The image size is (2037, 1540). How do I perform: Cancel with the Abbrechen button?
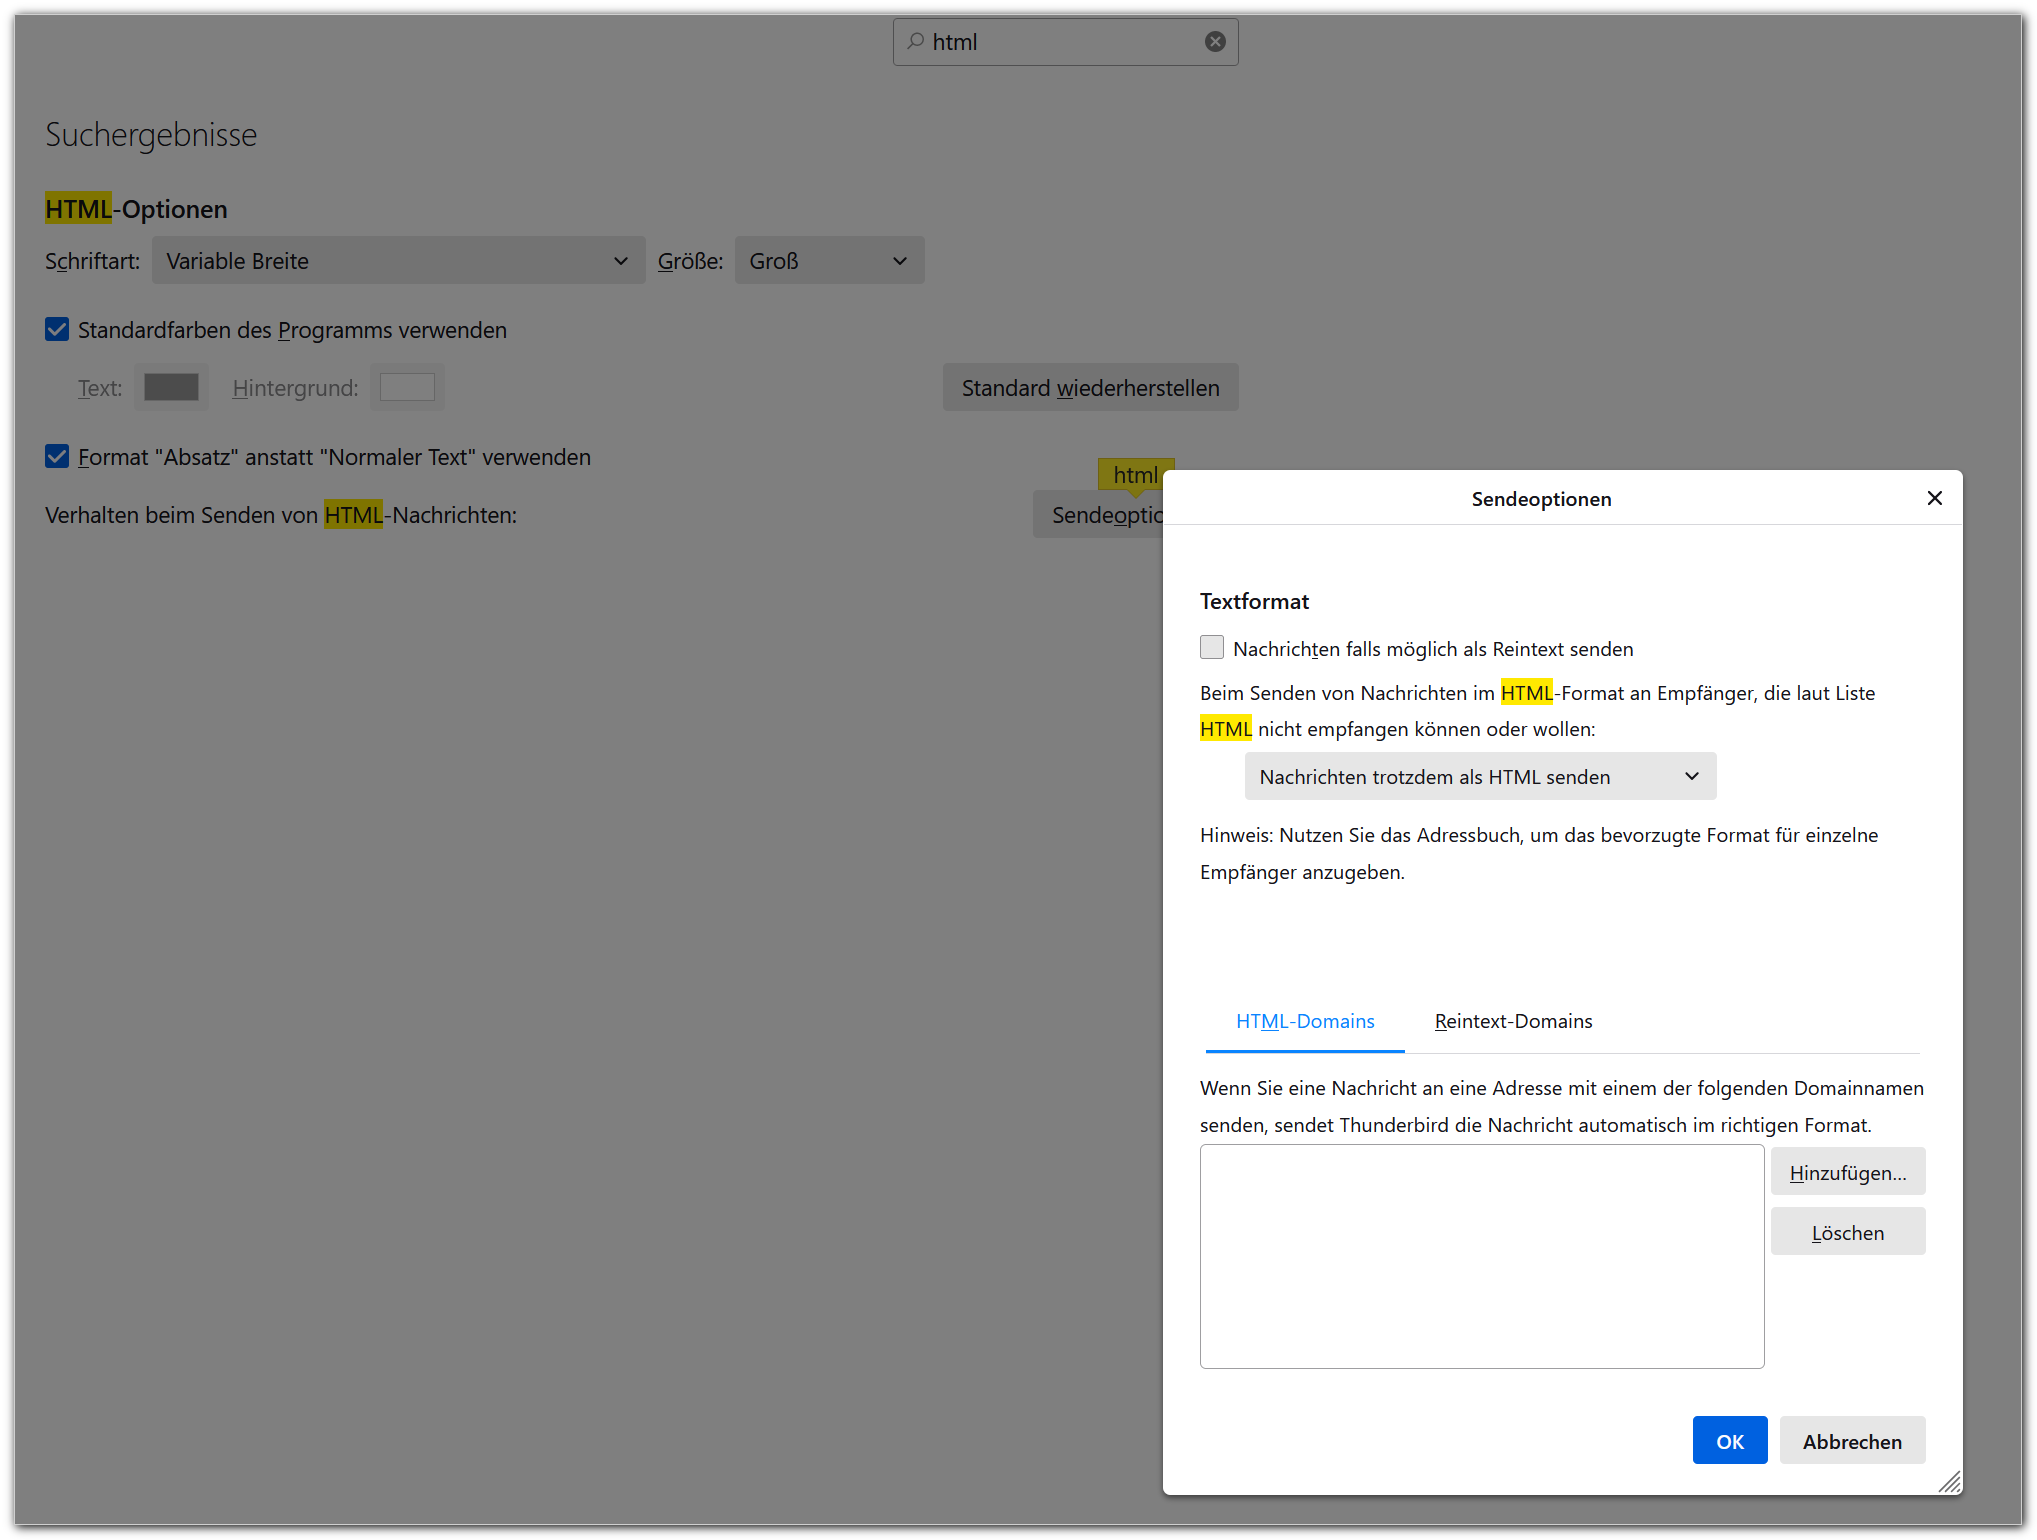click(x=1851, y=1441)
